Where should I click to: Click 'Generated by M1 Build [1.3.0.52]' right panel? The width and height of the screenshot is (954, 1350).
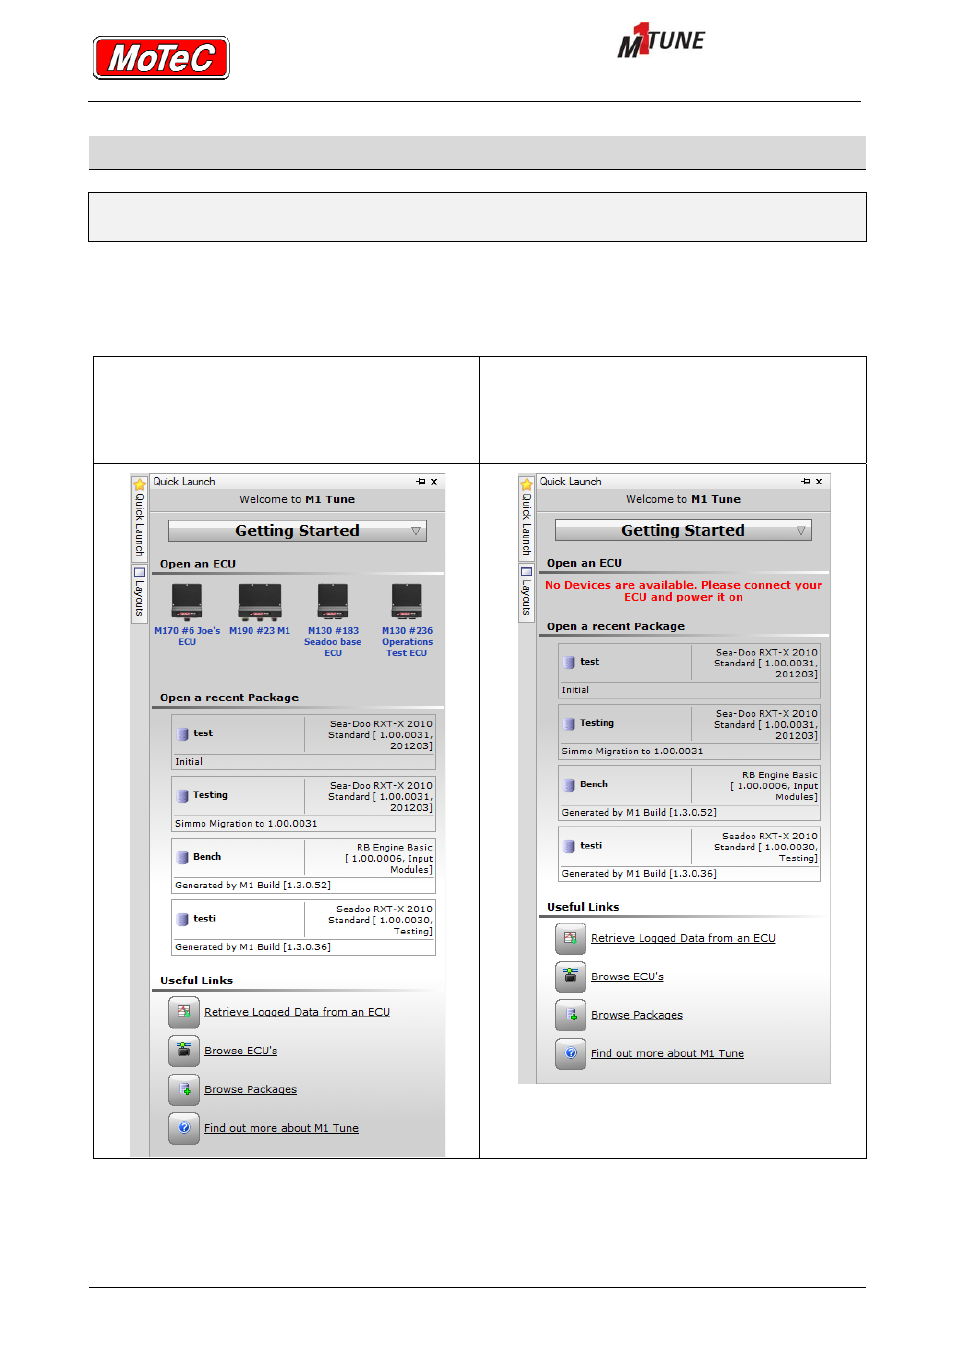point(639,813)
